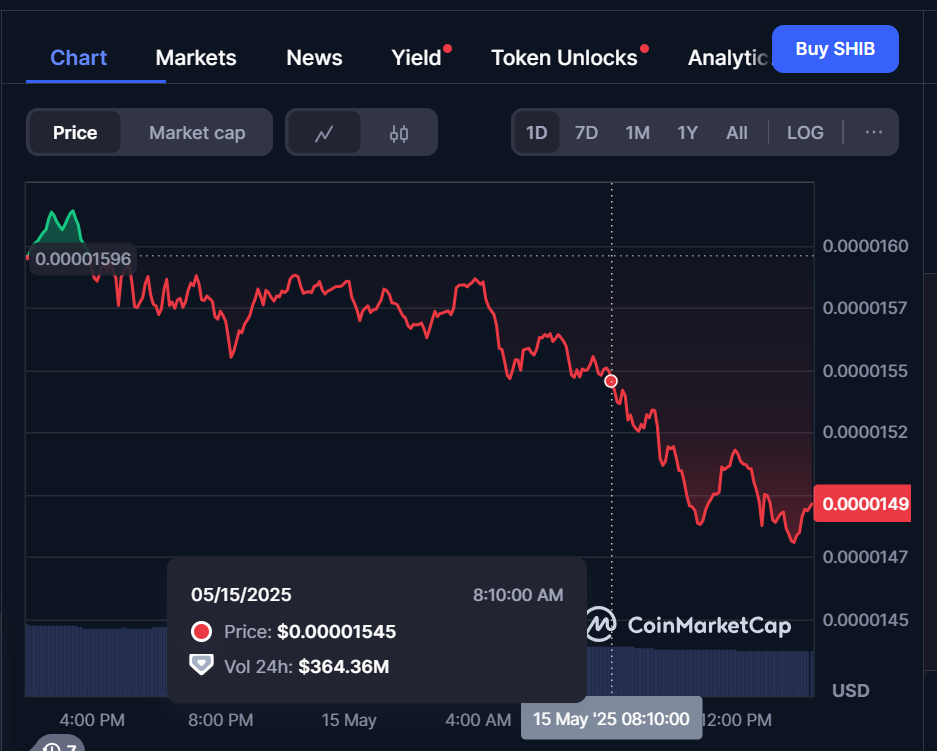937x751 pixels.
Task: Open the three-dots more options menu
Action: tap(874, 132)
